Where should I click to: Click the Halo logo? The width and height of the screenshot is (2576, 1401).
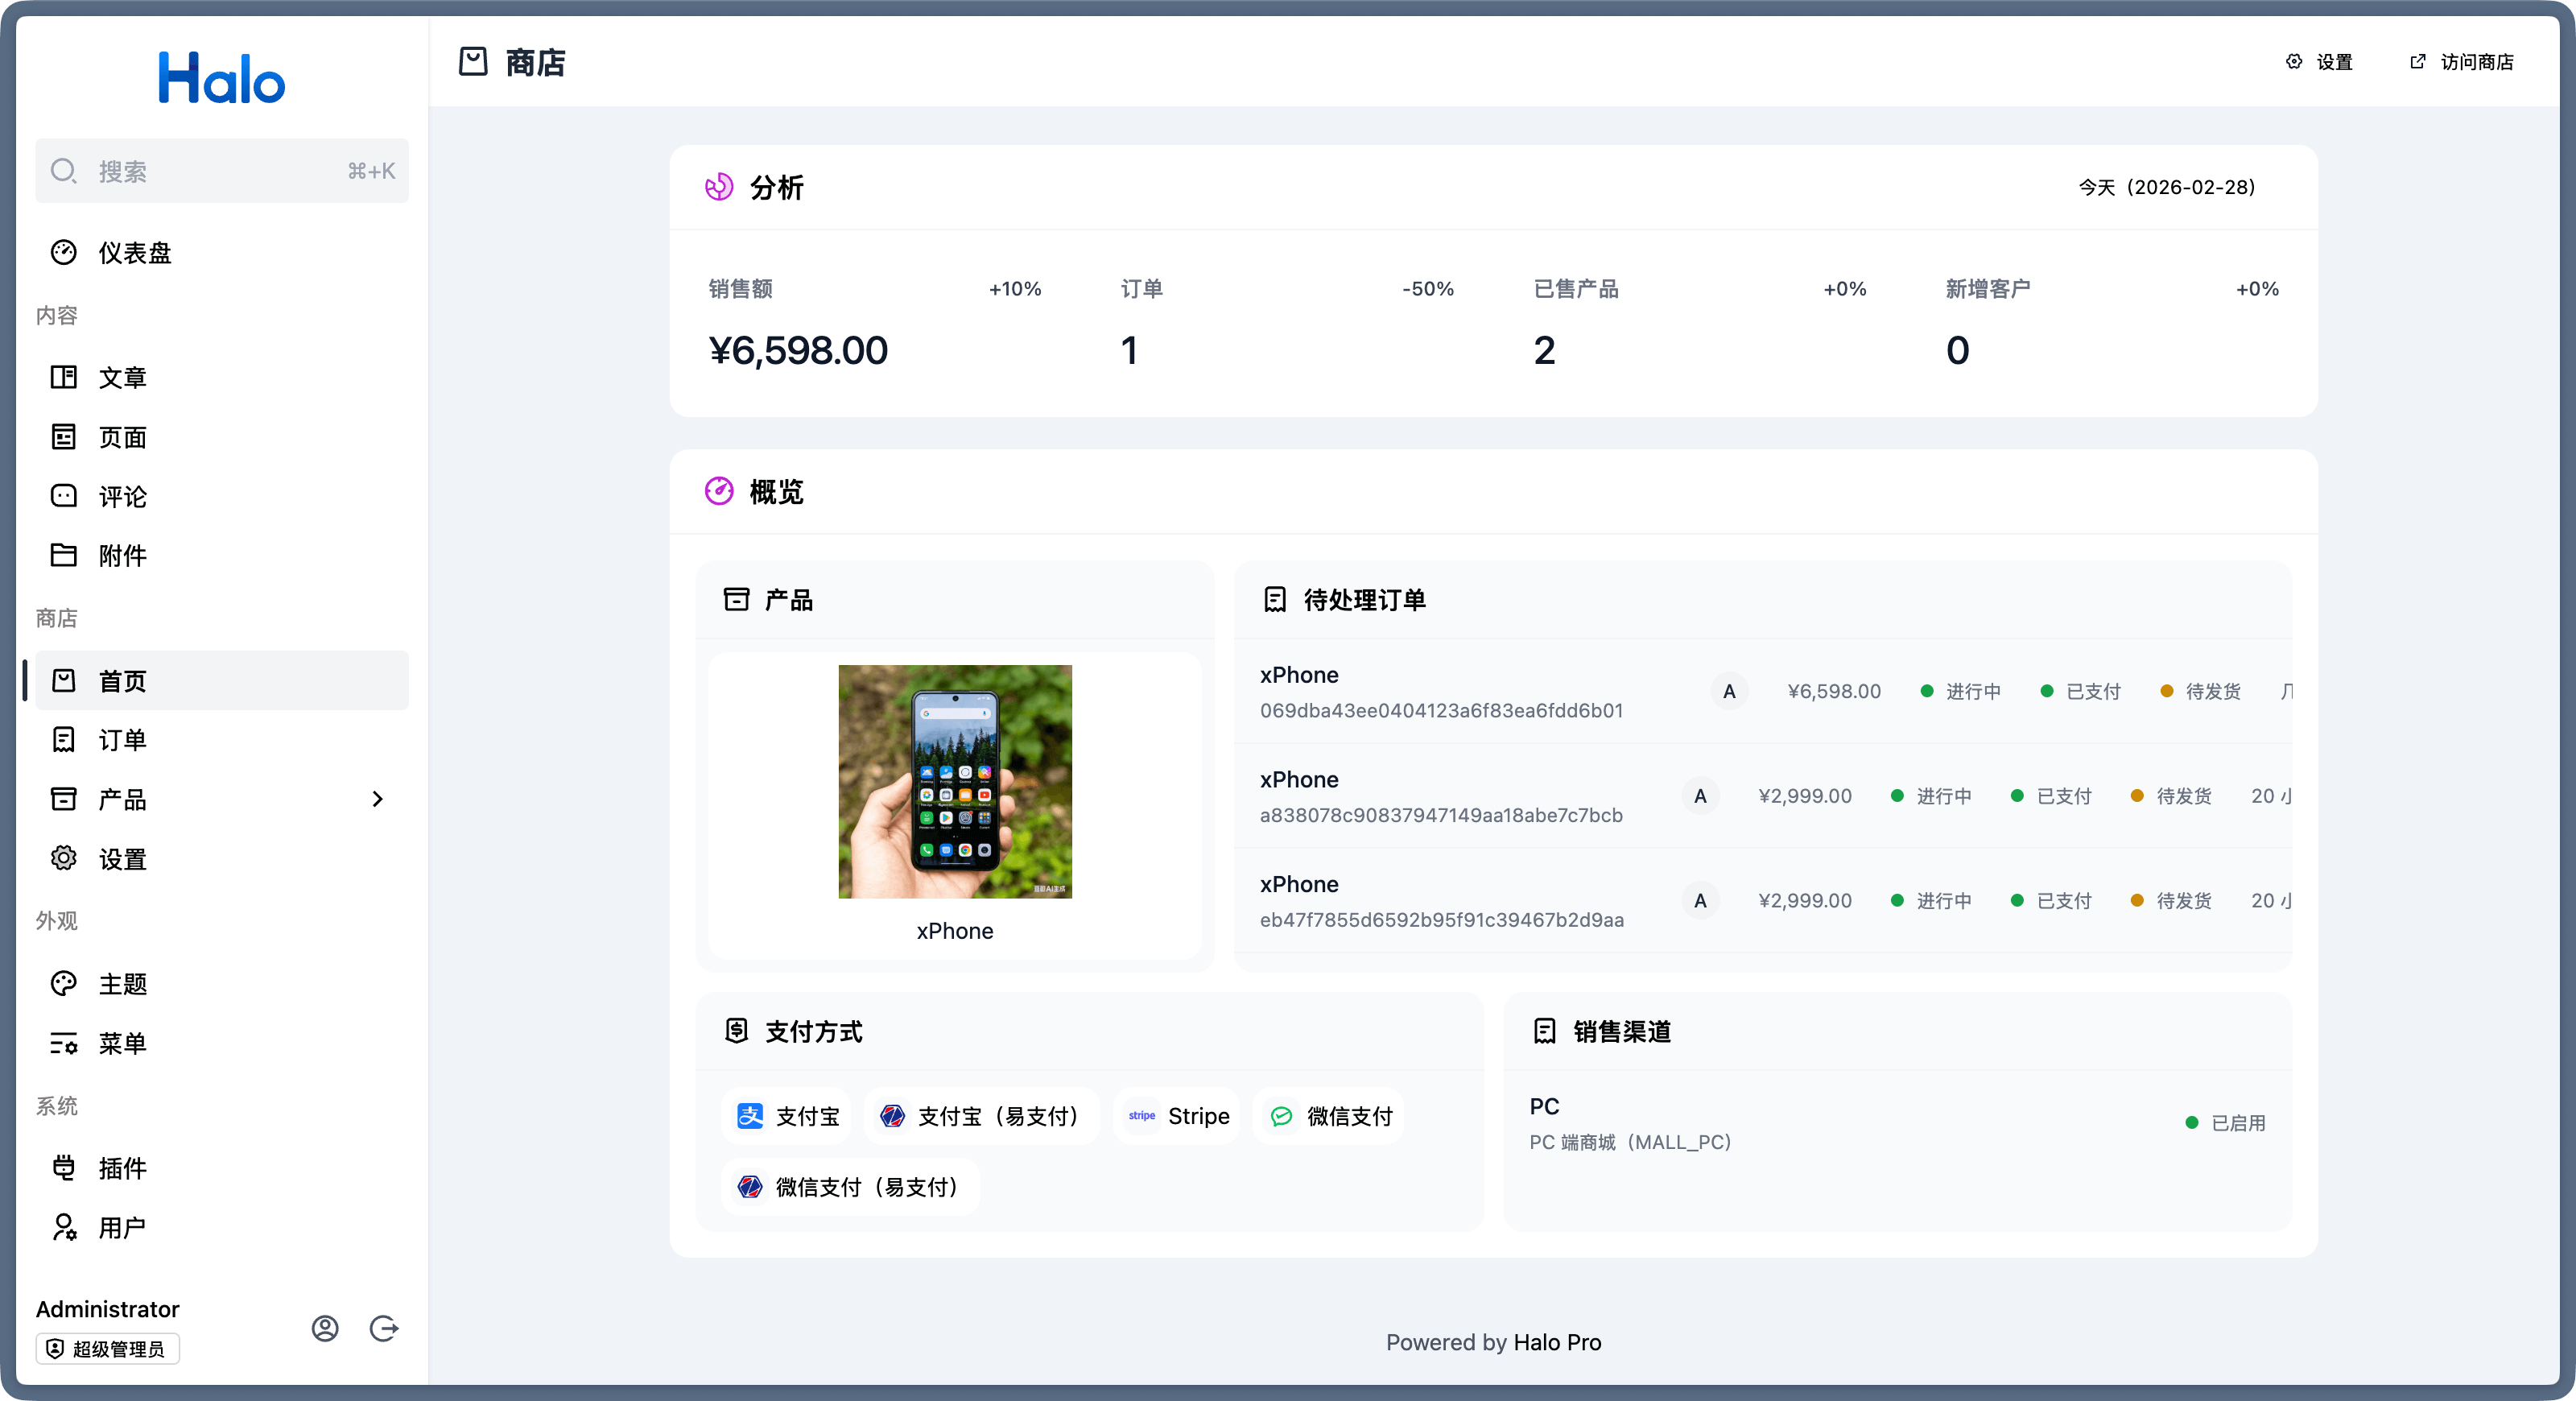point(221,78)
